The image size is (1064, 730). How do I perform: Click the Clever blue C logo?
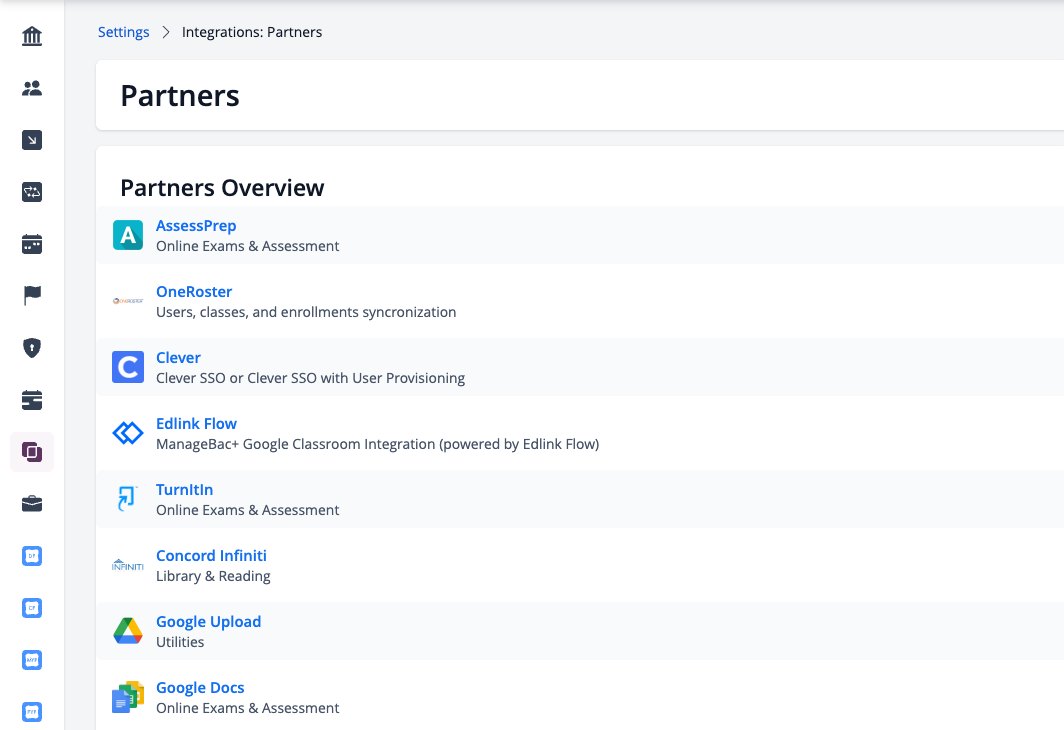[x=128, y=367]
